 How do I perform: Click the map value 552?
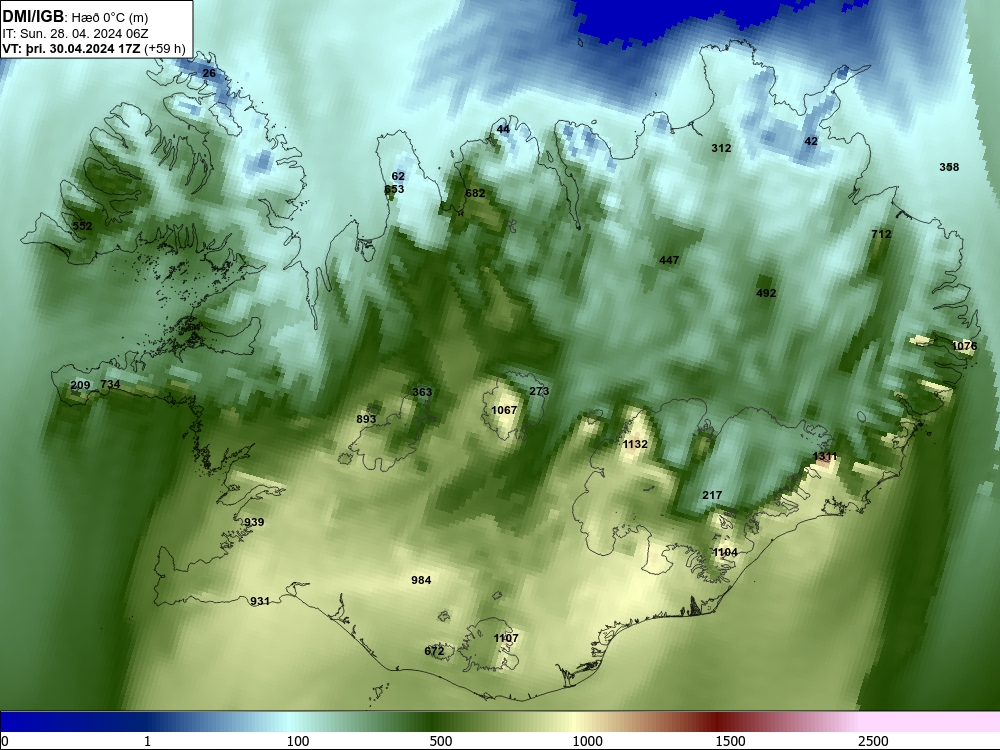(82, 226)
